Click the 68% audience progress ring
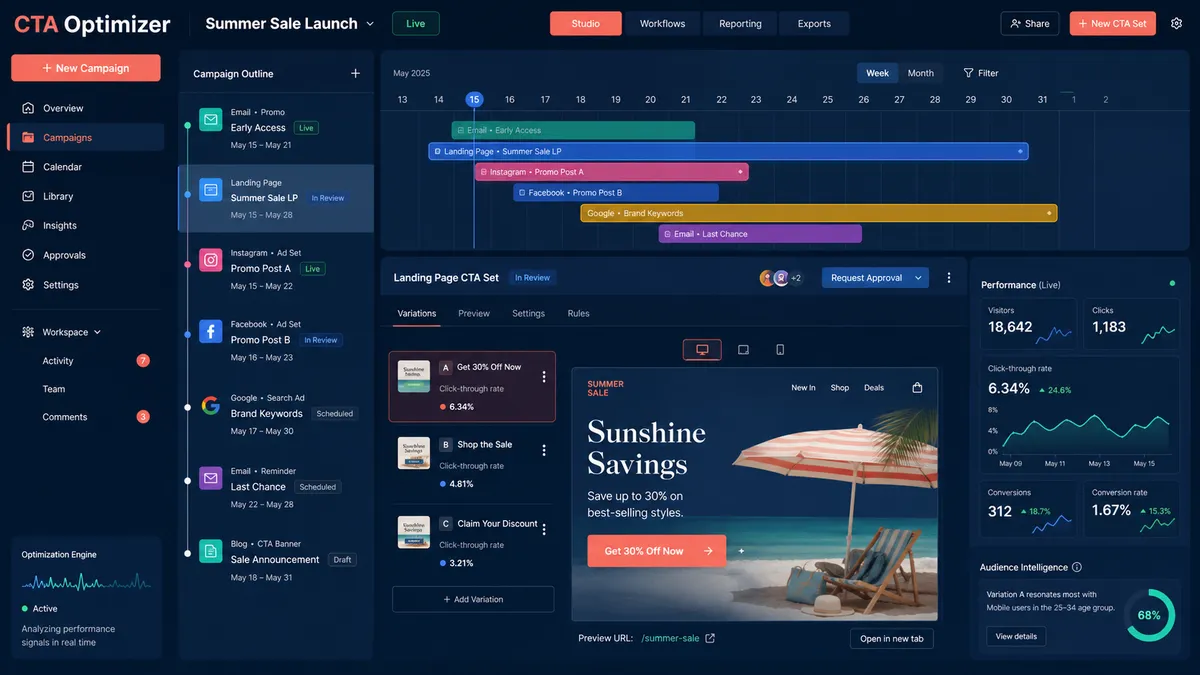This screenshot has width=1200, height=675. 1149,615
